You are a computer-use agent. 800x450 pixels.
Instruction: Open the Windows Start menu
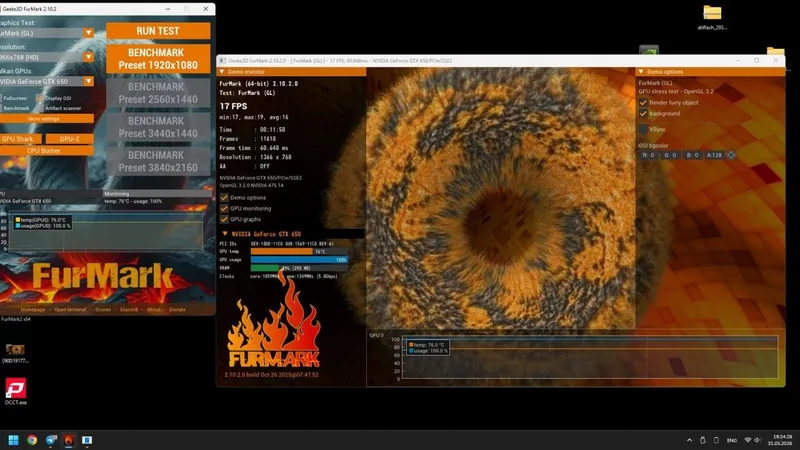pyautogui.click(x=14, y=440)
